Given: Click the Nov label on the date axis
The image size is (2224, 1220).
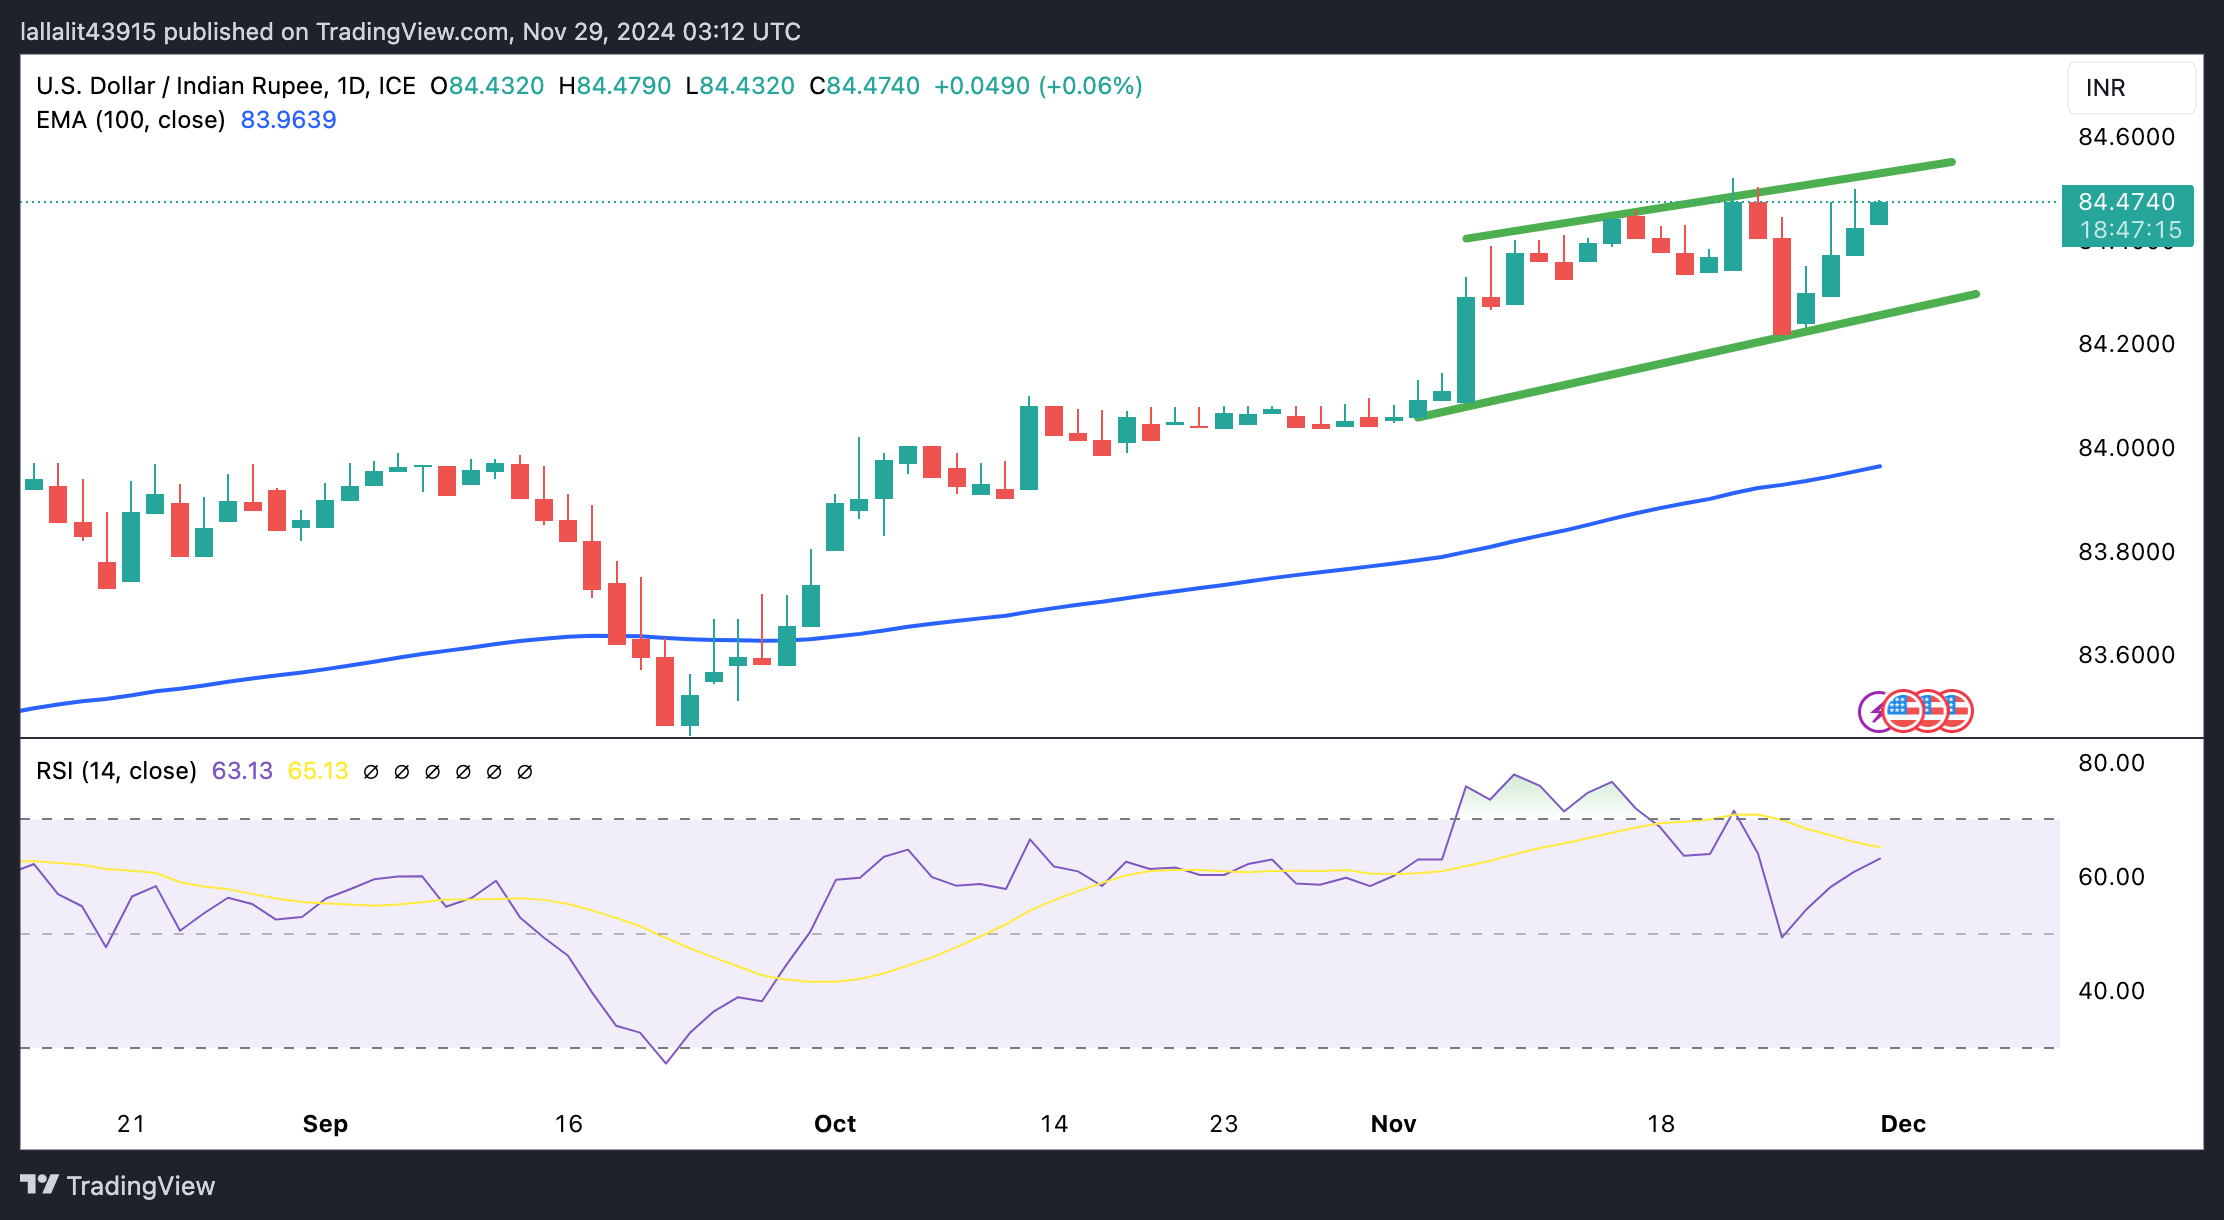Looking at the screenshot, I should [x=1393, y=1124].
